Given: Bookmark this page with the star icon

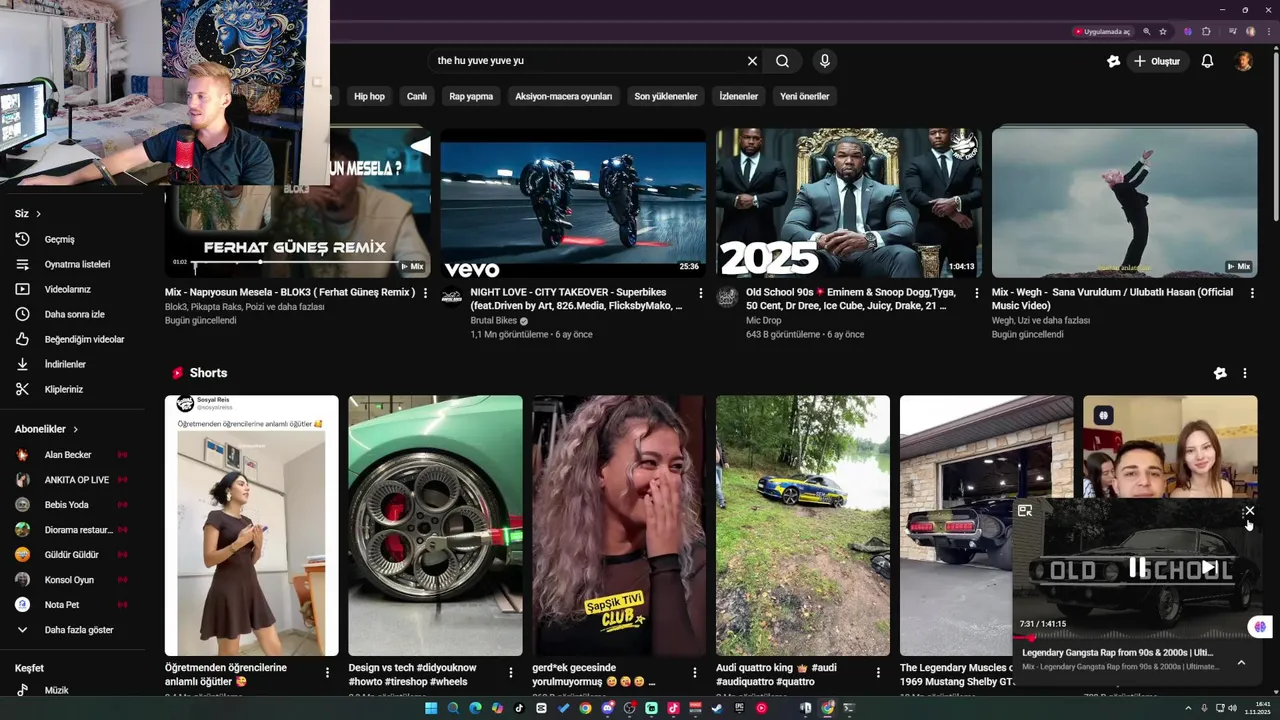Looking at the screenshot, I should [1163, 31].
